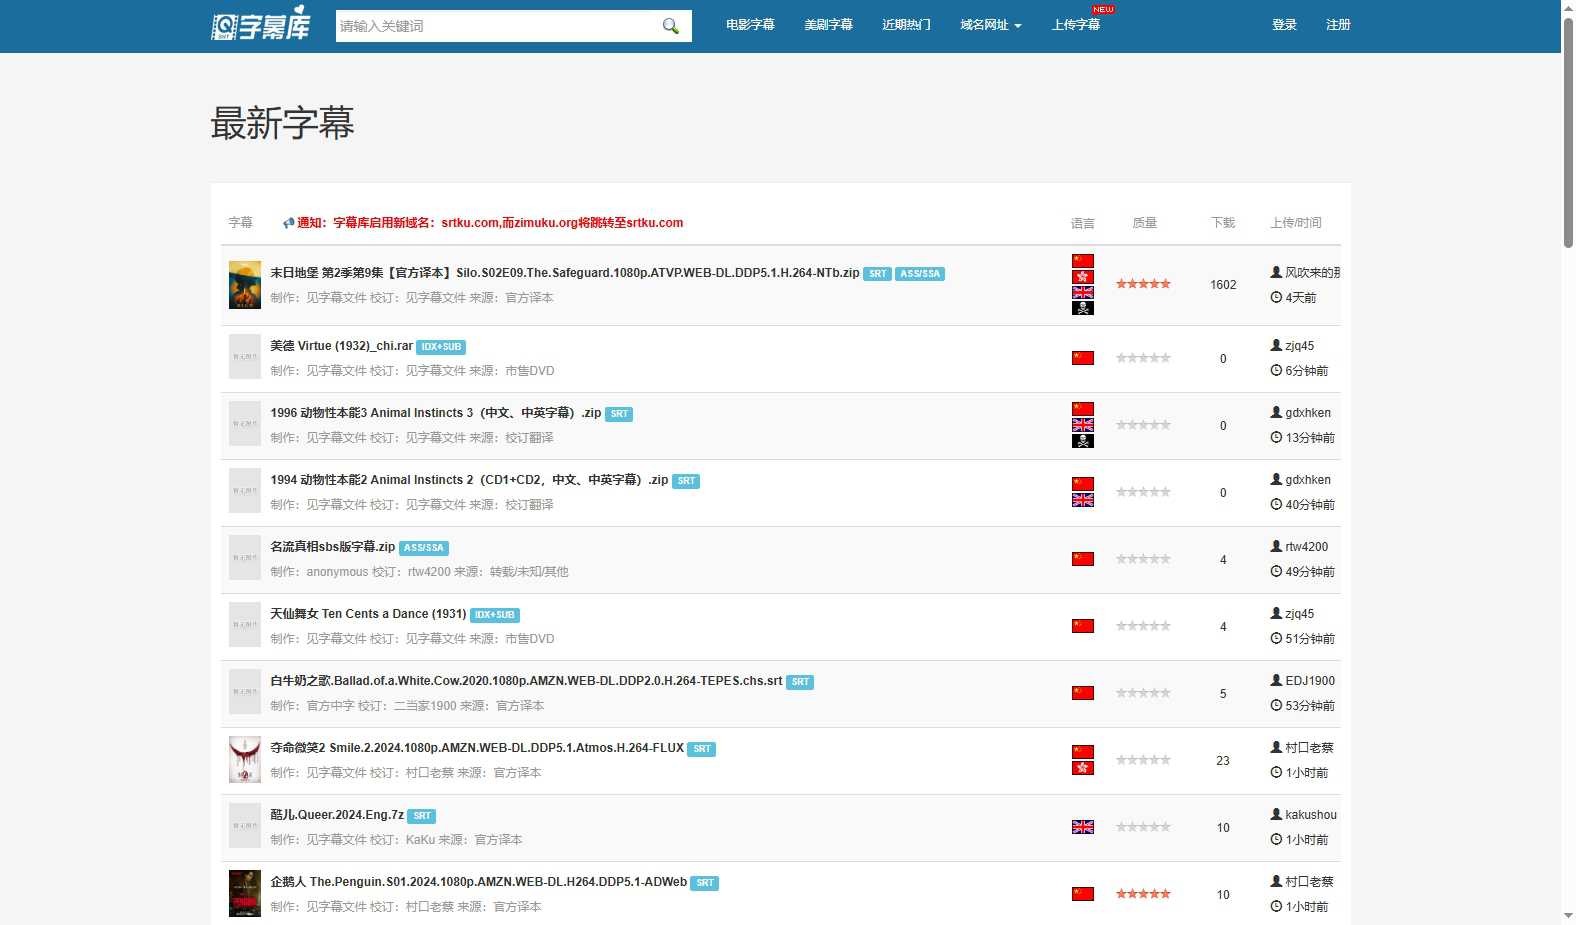Click the five-star rating on Silo row
Viewport: 1576px width, 925px height.
[1143, 284]
